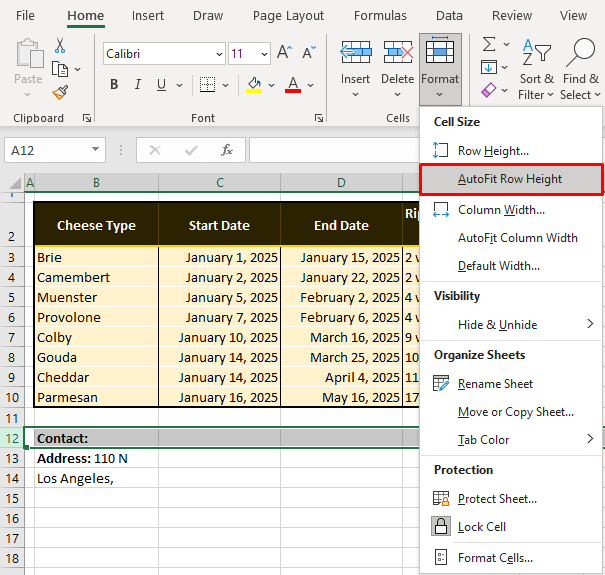Click the Insert cells icon

click(355, 53)
